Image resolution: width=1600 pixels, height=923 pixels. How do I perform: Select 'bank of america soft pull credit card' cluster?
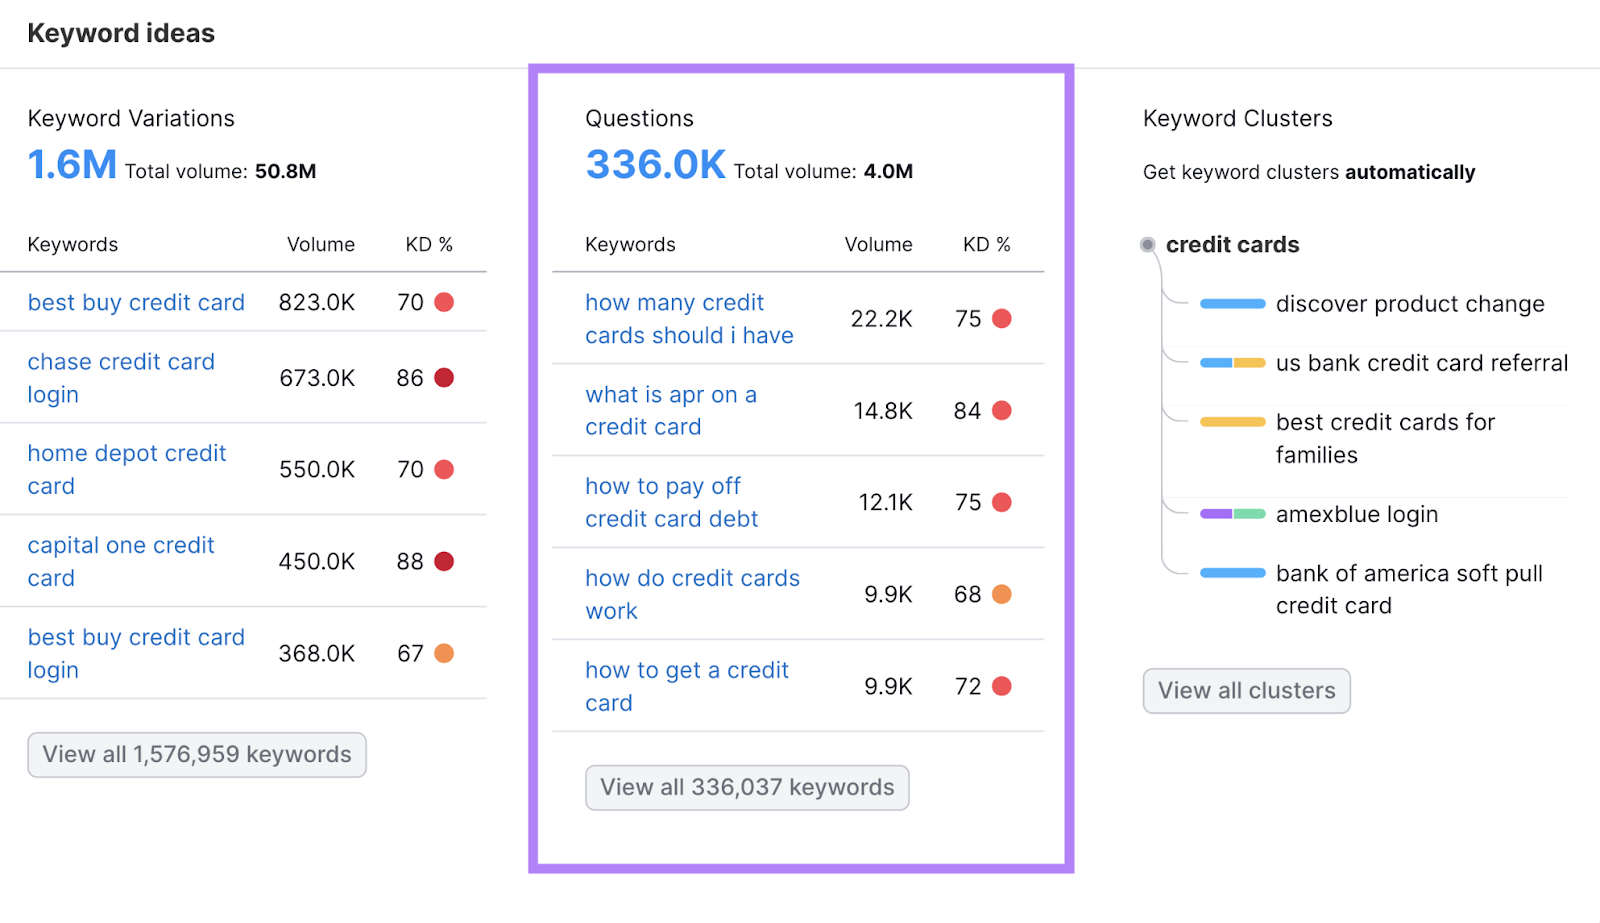[x=1409, y=590]
